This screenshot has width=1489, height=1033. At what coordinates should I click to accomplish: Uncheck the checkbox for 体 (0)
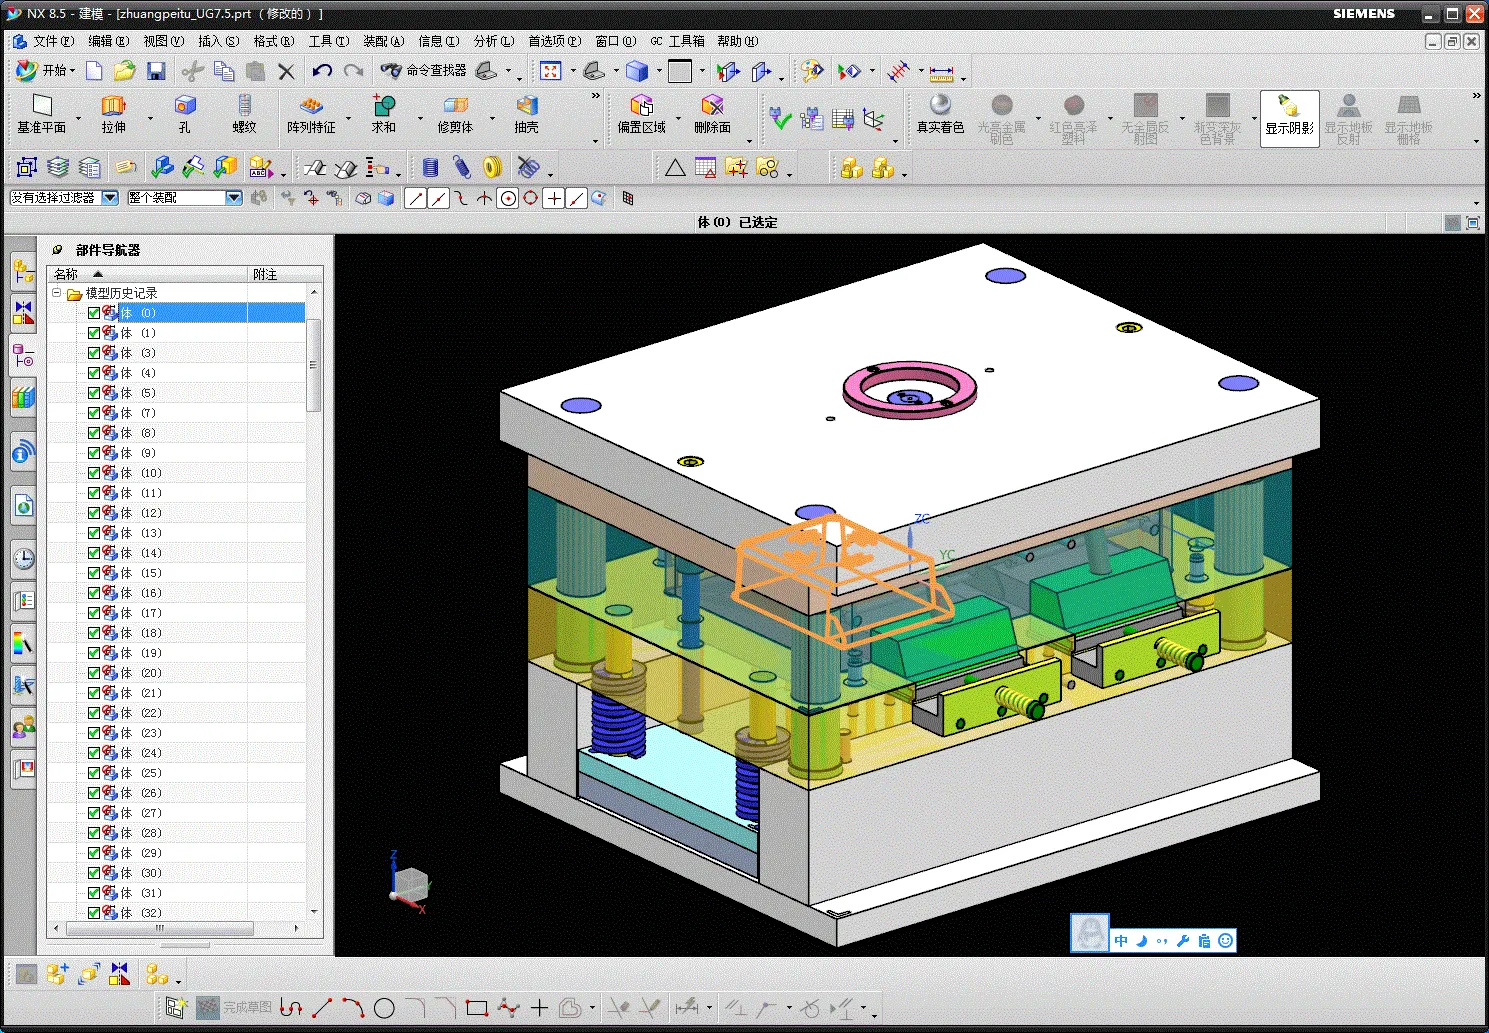94,313
